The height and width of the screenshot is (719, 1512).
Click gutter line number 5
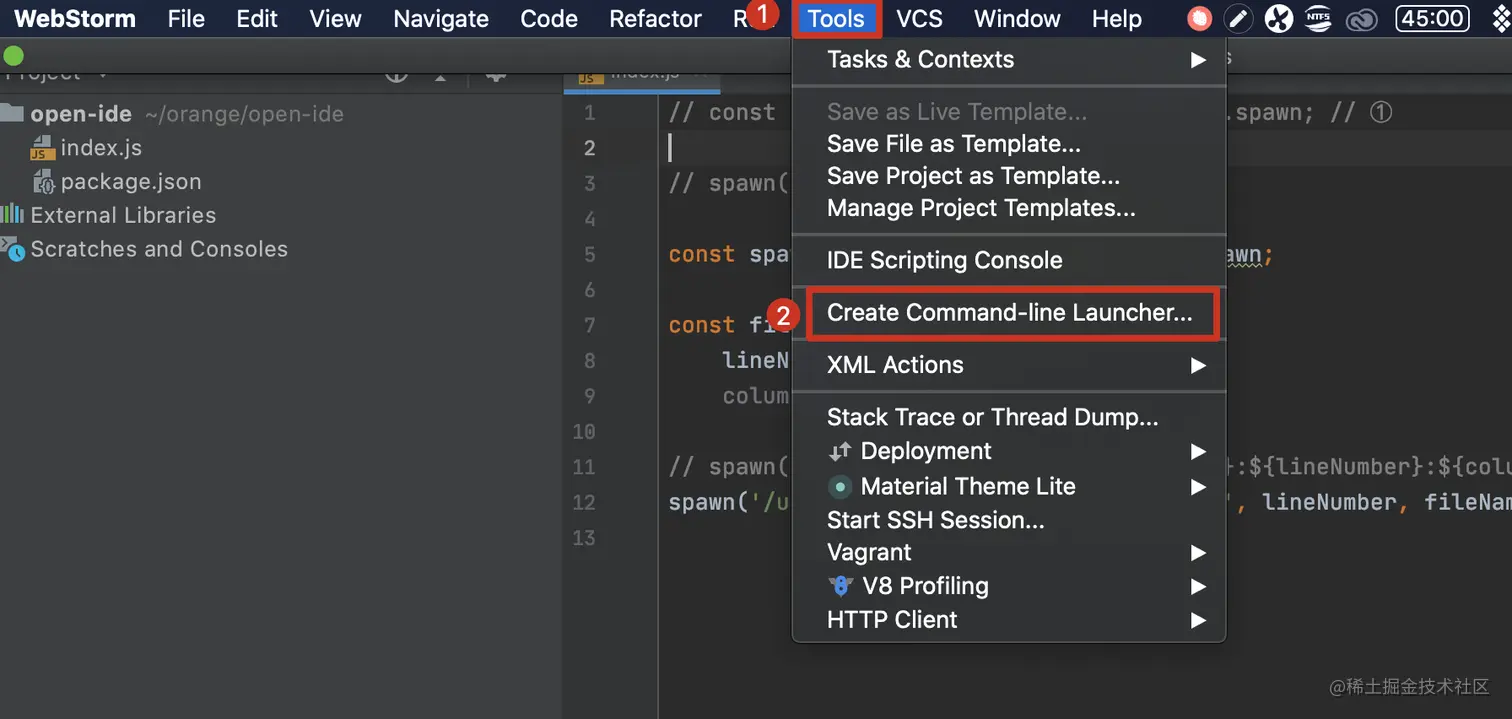coord(589,254)
